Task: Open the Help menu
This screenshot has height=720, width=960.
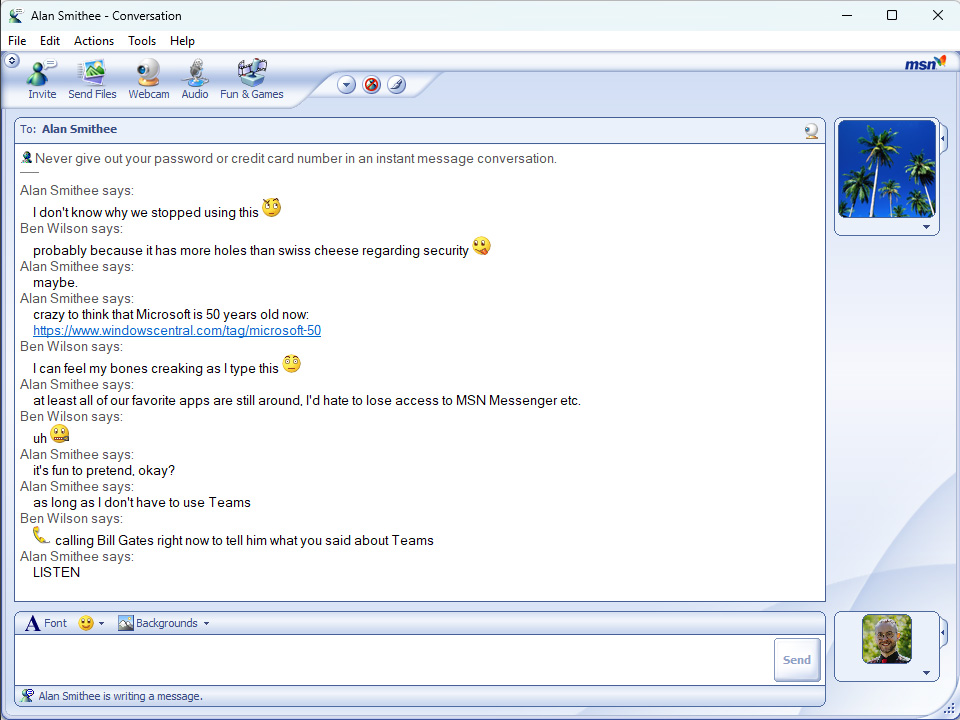Action: (182, 41)
